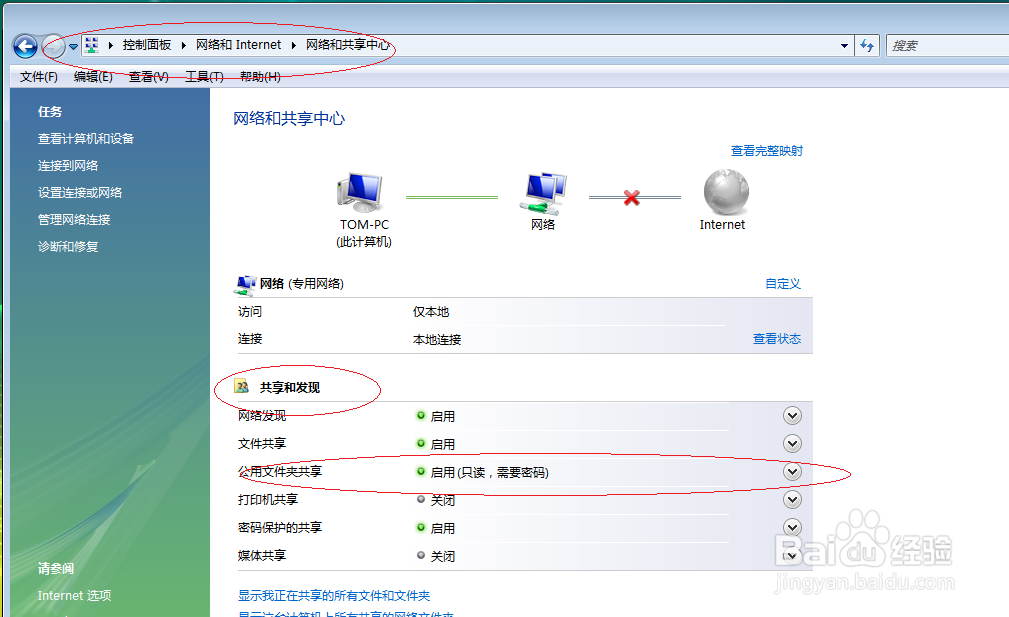Click green status light for 文件共享

click(421, 443)
